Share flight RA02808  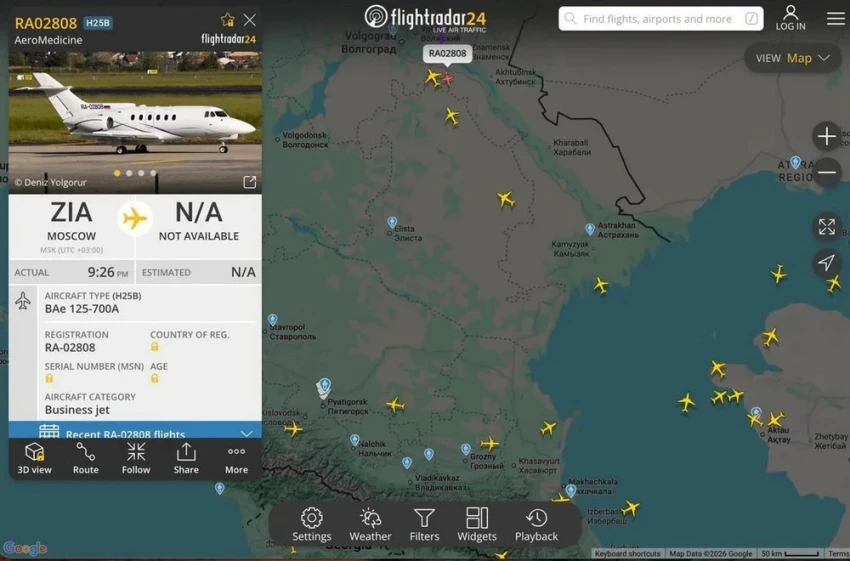point(186,458)
